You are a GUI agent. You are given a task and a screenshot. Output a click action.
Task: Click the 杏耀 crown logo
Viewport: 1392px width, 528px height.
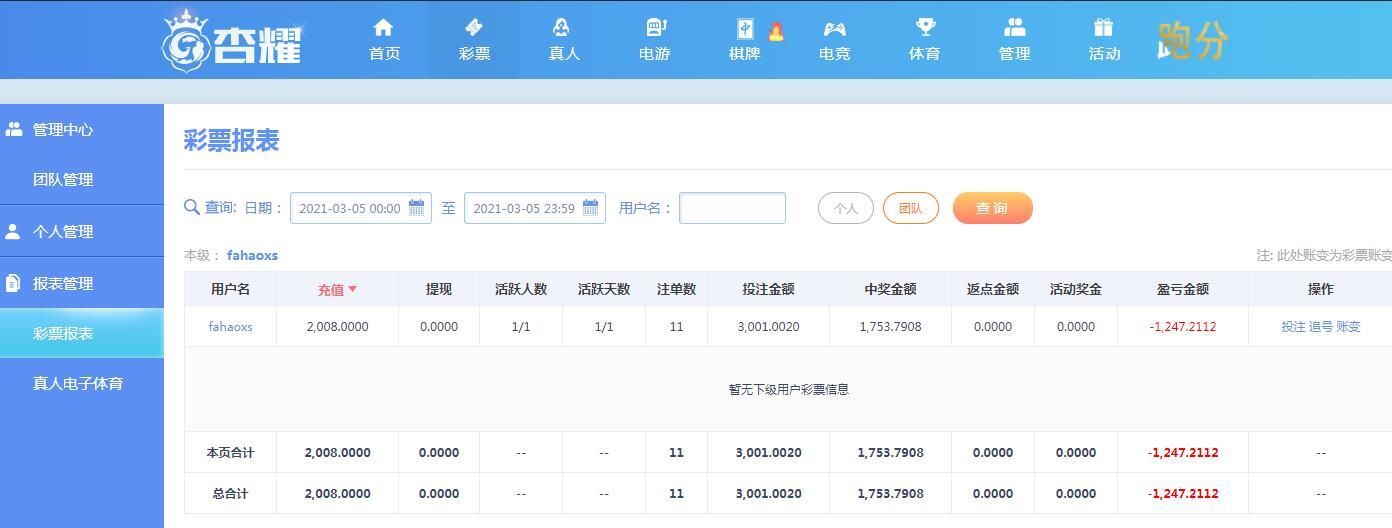coord(232,40)
